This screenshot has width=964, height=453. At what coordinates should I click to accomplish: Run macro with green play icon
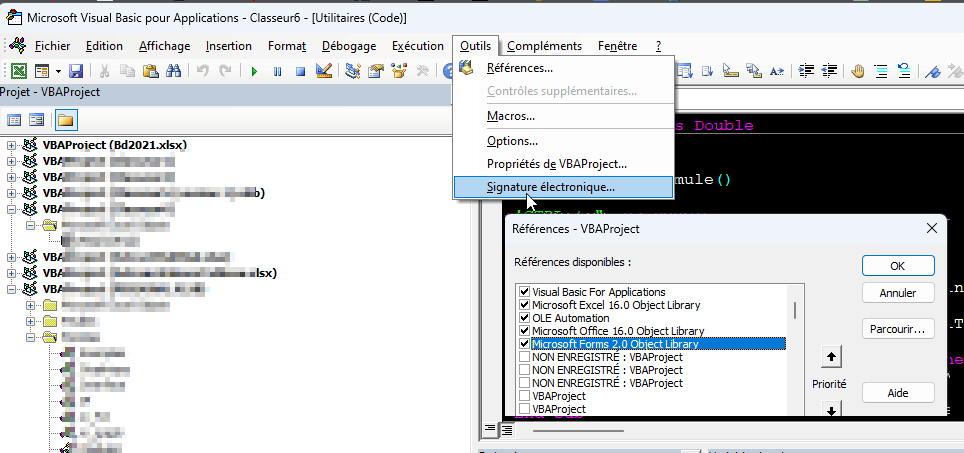pos(254,71)
